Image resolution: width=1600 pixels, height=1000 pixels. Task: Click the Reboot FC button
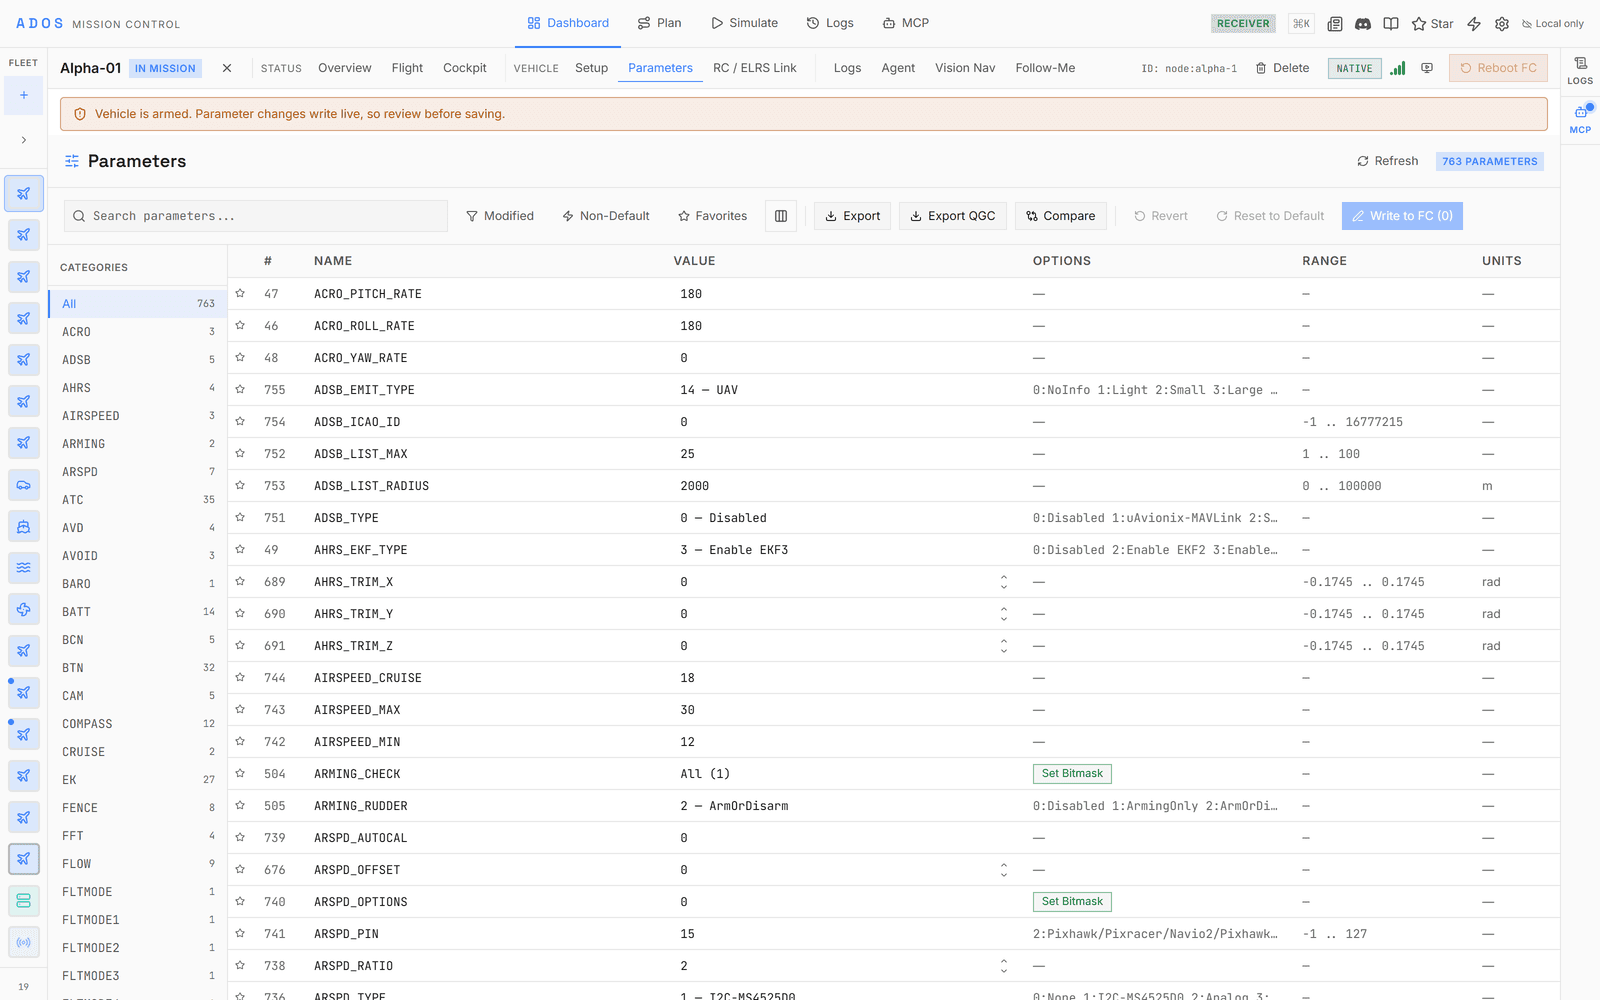1498,68
